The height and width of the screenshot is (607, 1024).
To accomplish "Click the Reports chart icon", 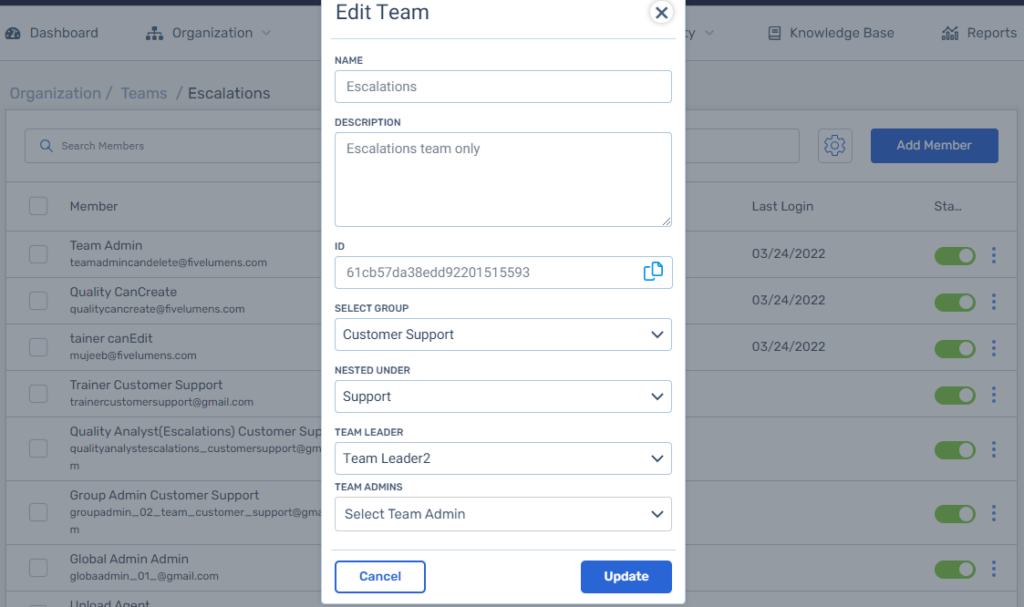I will [x=950, y=33].
